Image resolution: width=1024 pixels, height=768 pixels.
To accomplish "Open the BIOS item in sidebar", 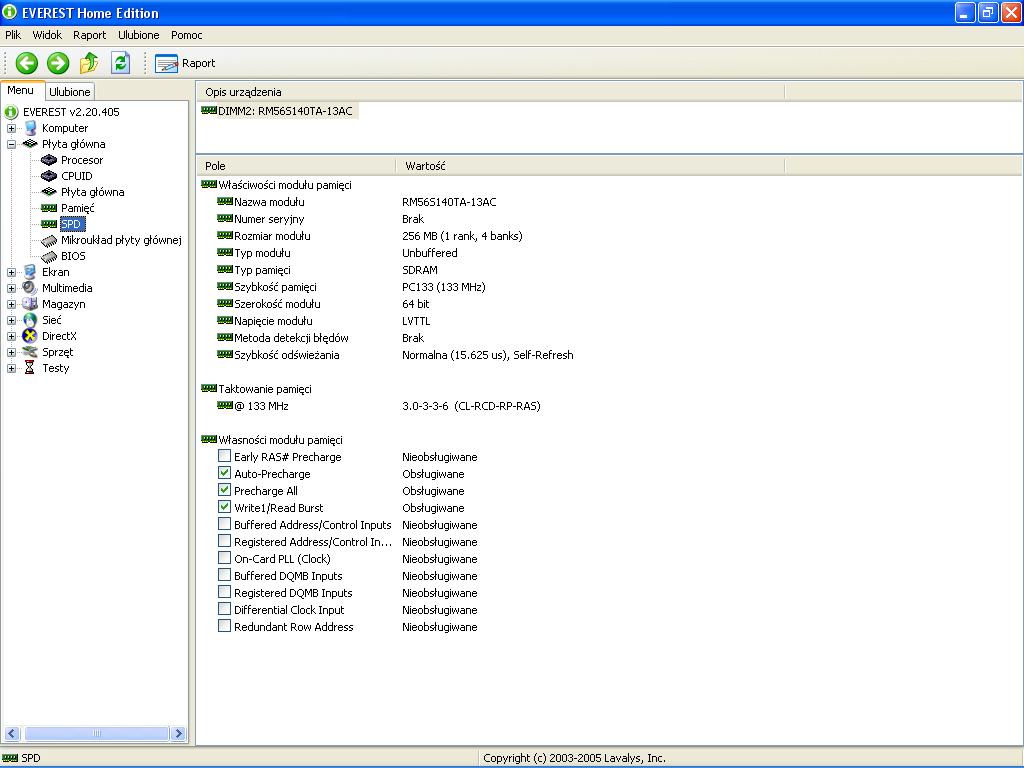I will [x=73, y=256].
